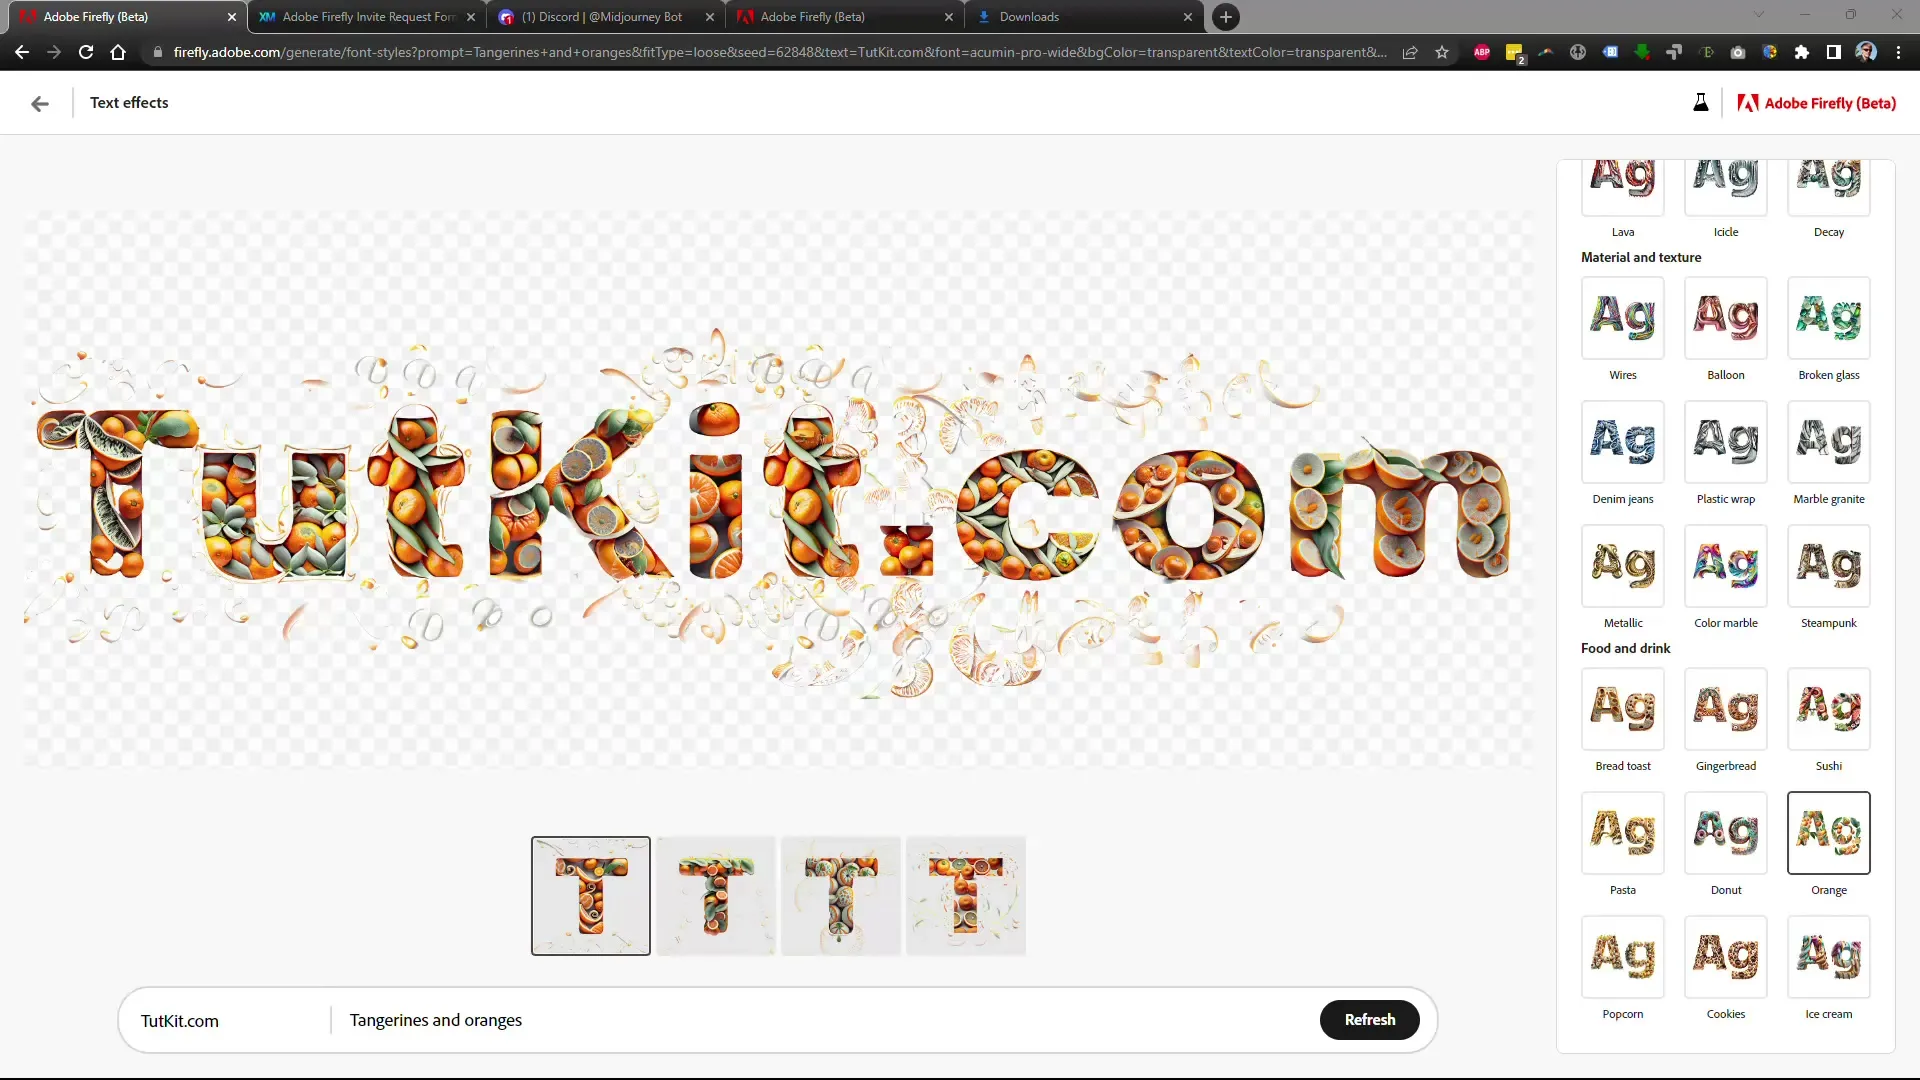This screenshot has width=1920, height=1080.
Task: Click the Refresh button to regenerate
Action: tap(1370, 1019)
